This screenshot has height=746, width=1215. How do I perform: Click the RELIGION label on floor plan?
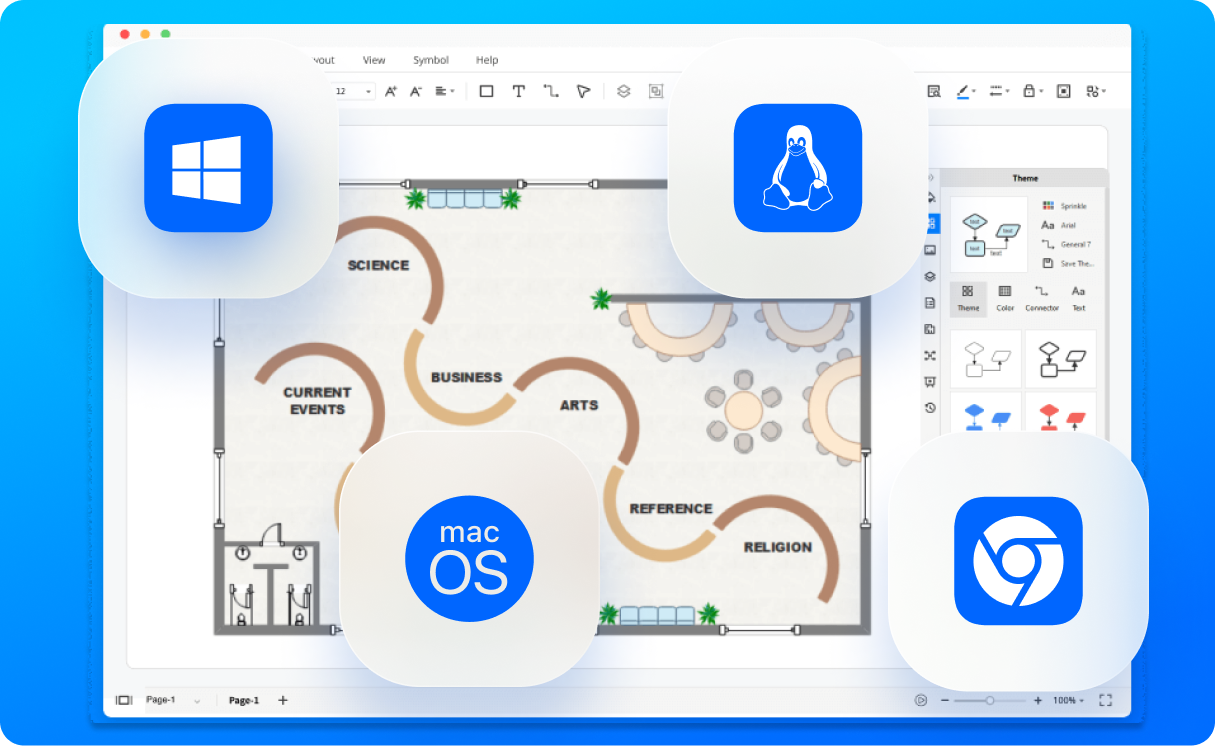pyautogui.click(x=778, y=547)
